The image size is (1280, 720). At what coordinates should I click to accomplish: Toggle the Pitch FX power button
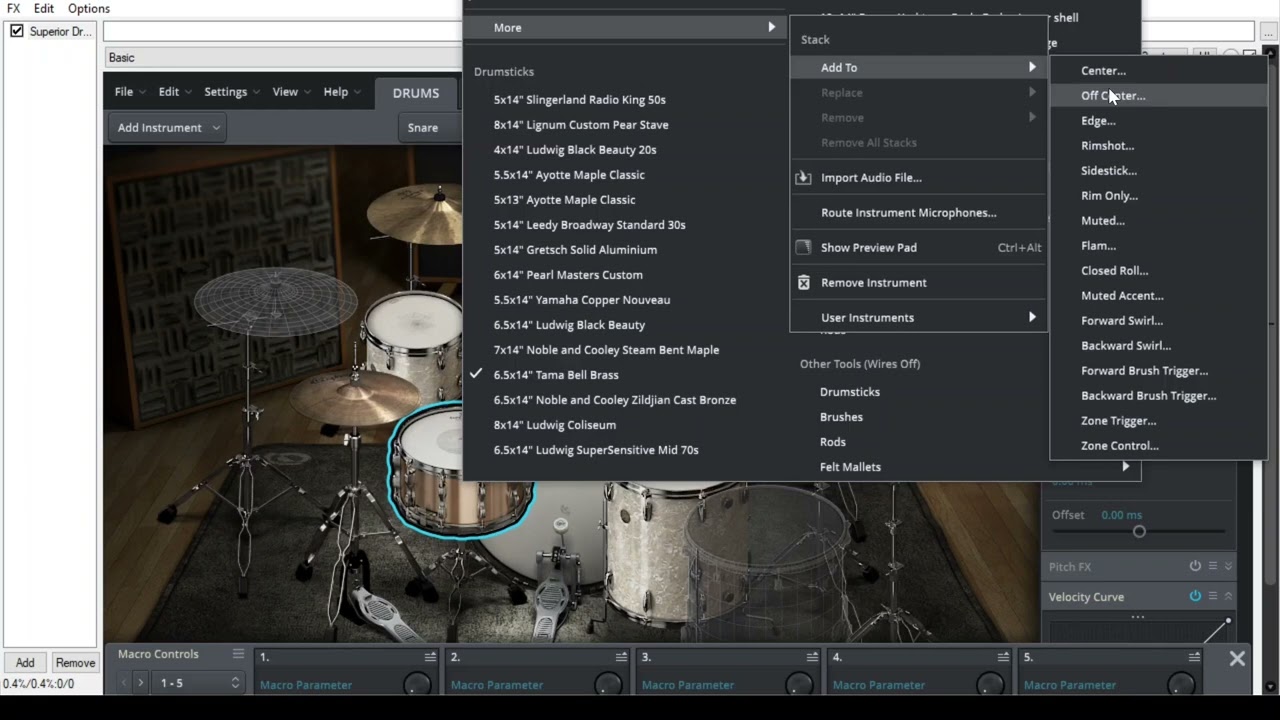1195,566
